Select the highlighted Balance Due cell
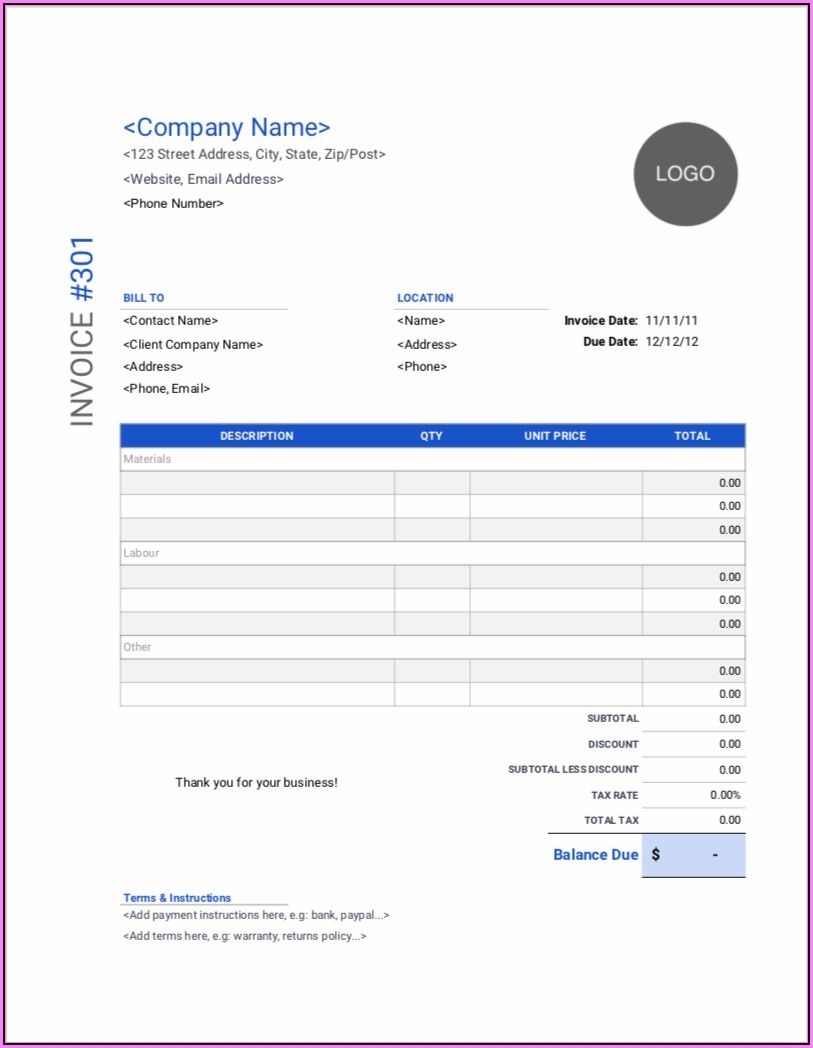Image resolution: width=813 pixels, height=1048 pixels. 694,854
